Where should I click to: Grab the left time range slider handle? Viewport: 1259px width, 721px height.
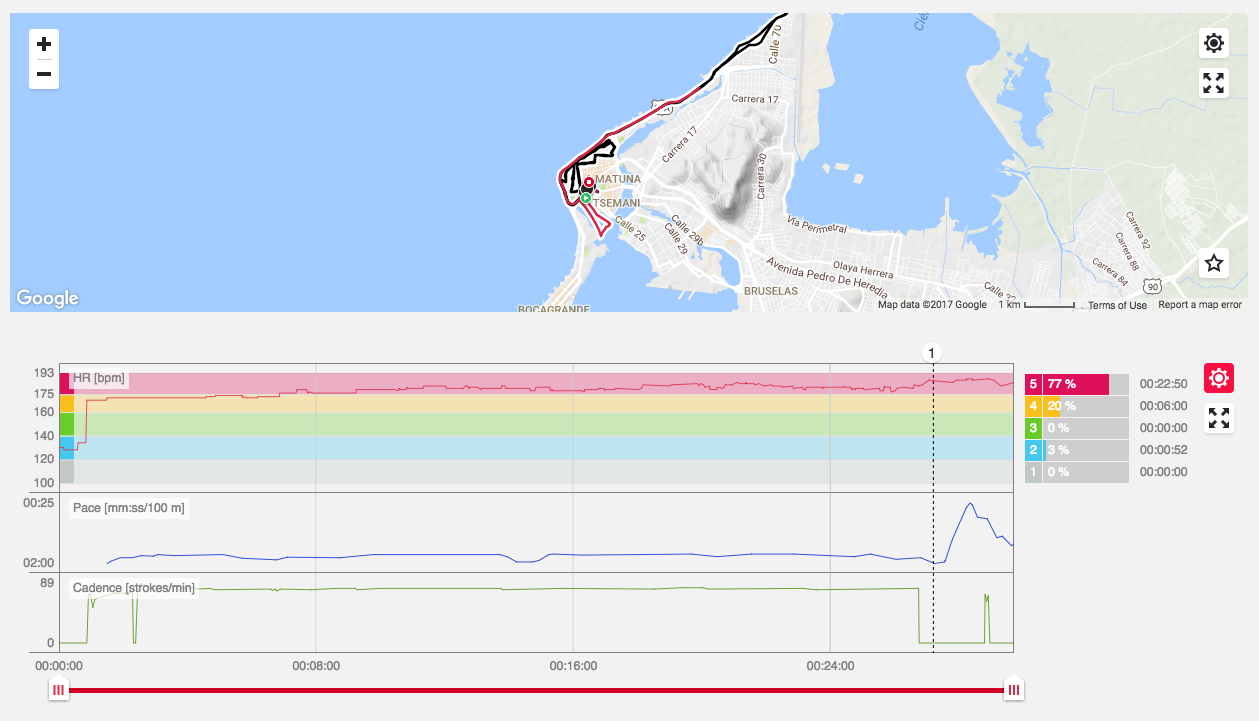pyautogui.click(x=59, y=690)
